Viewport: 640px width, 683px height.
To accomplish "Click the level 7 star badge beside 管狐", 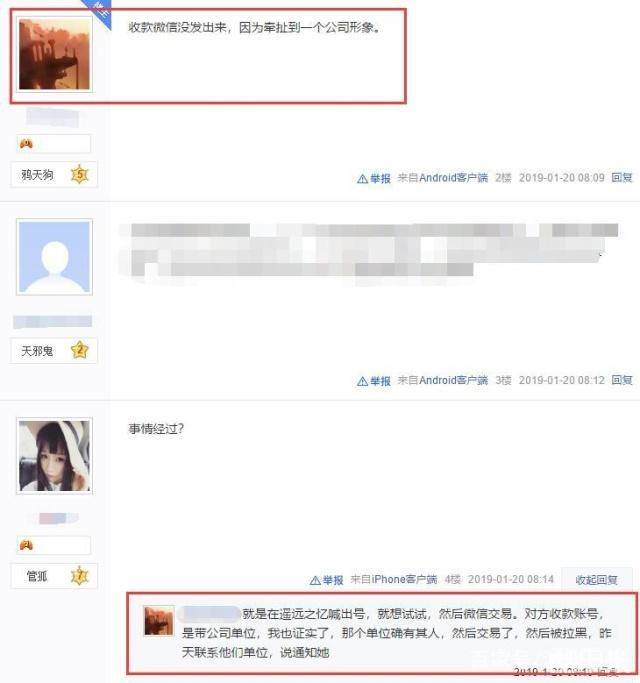I will [80, 576].
